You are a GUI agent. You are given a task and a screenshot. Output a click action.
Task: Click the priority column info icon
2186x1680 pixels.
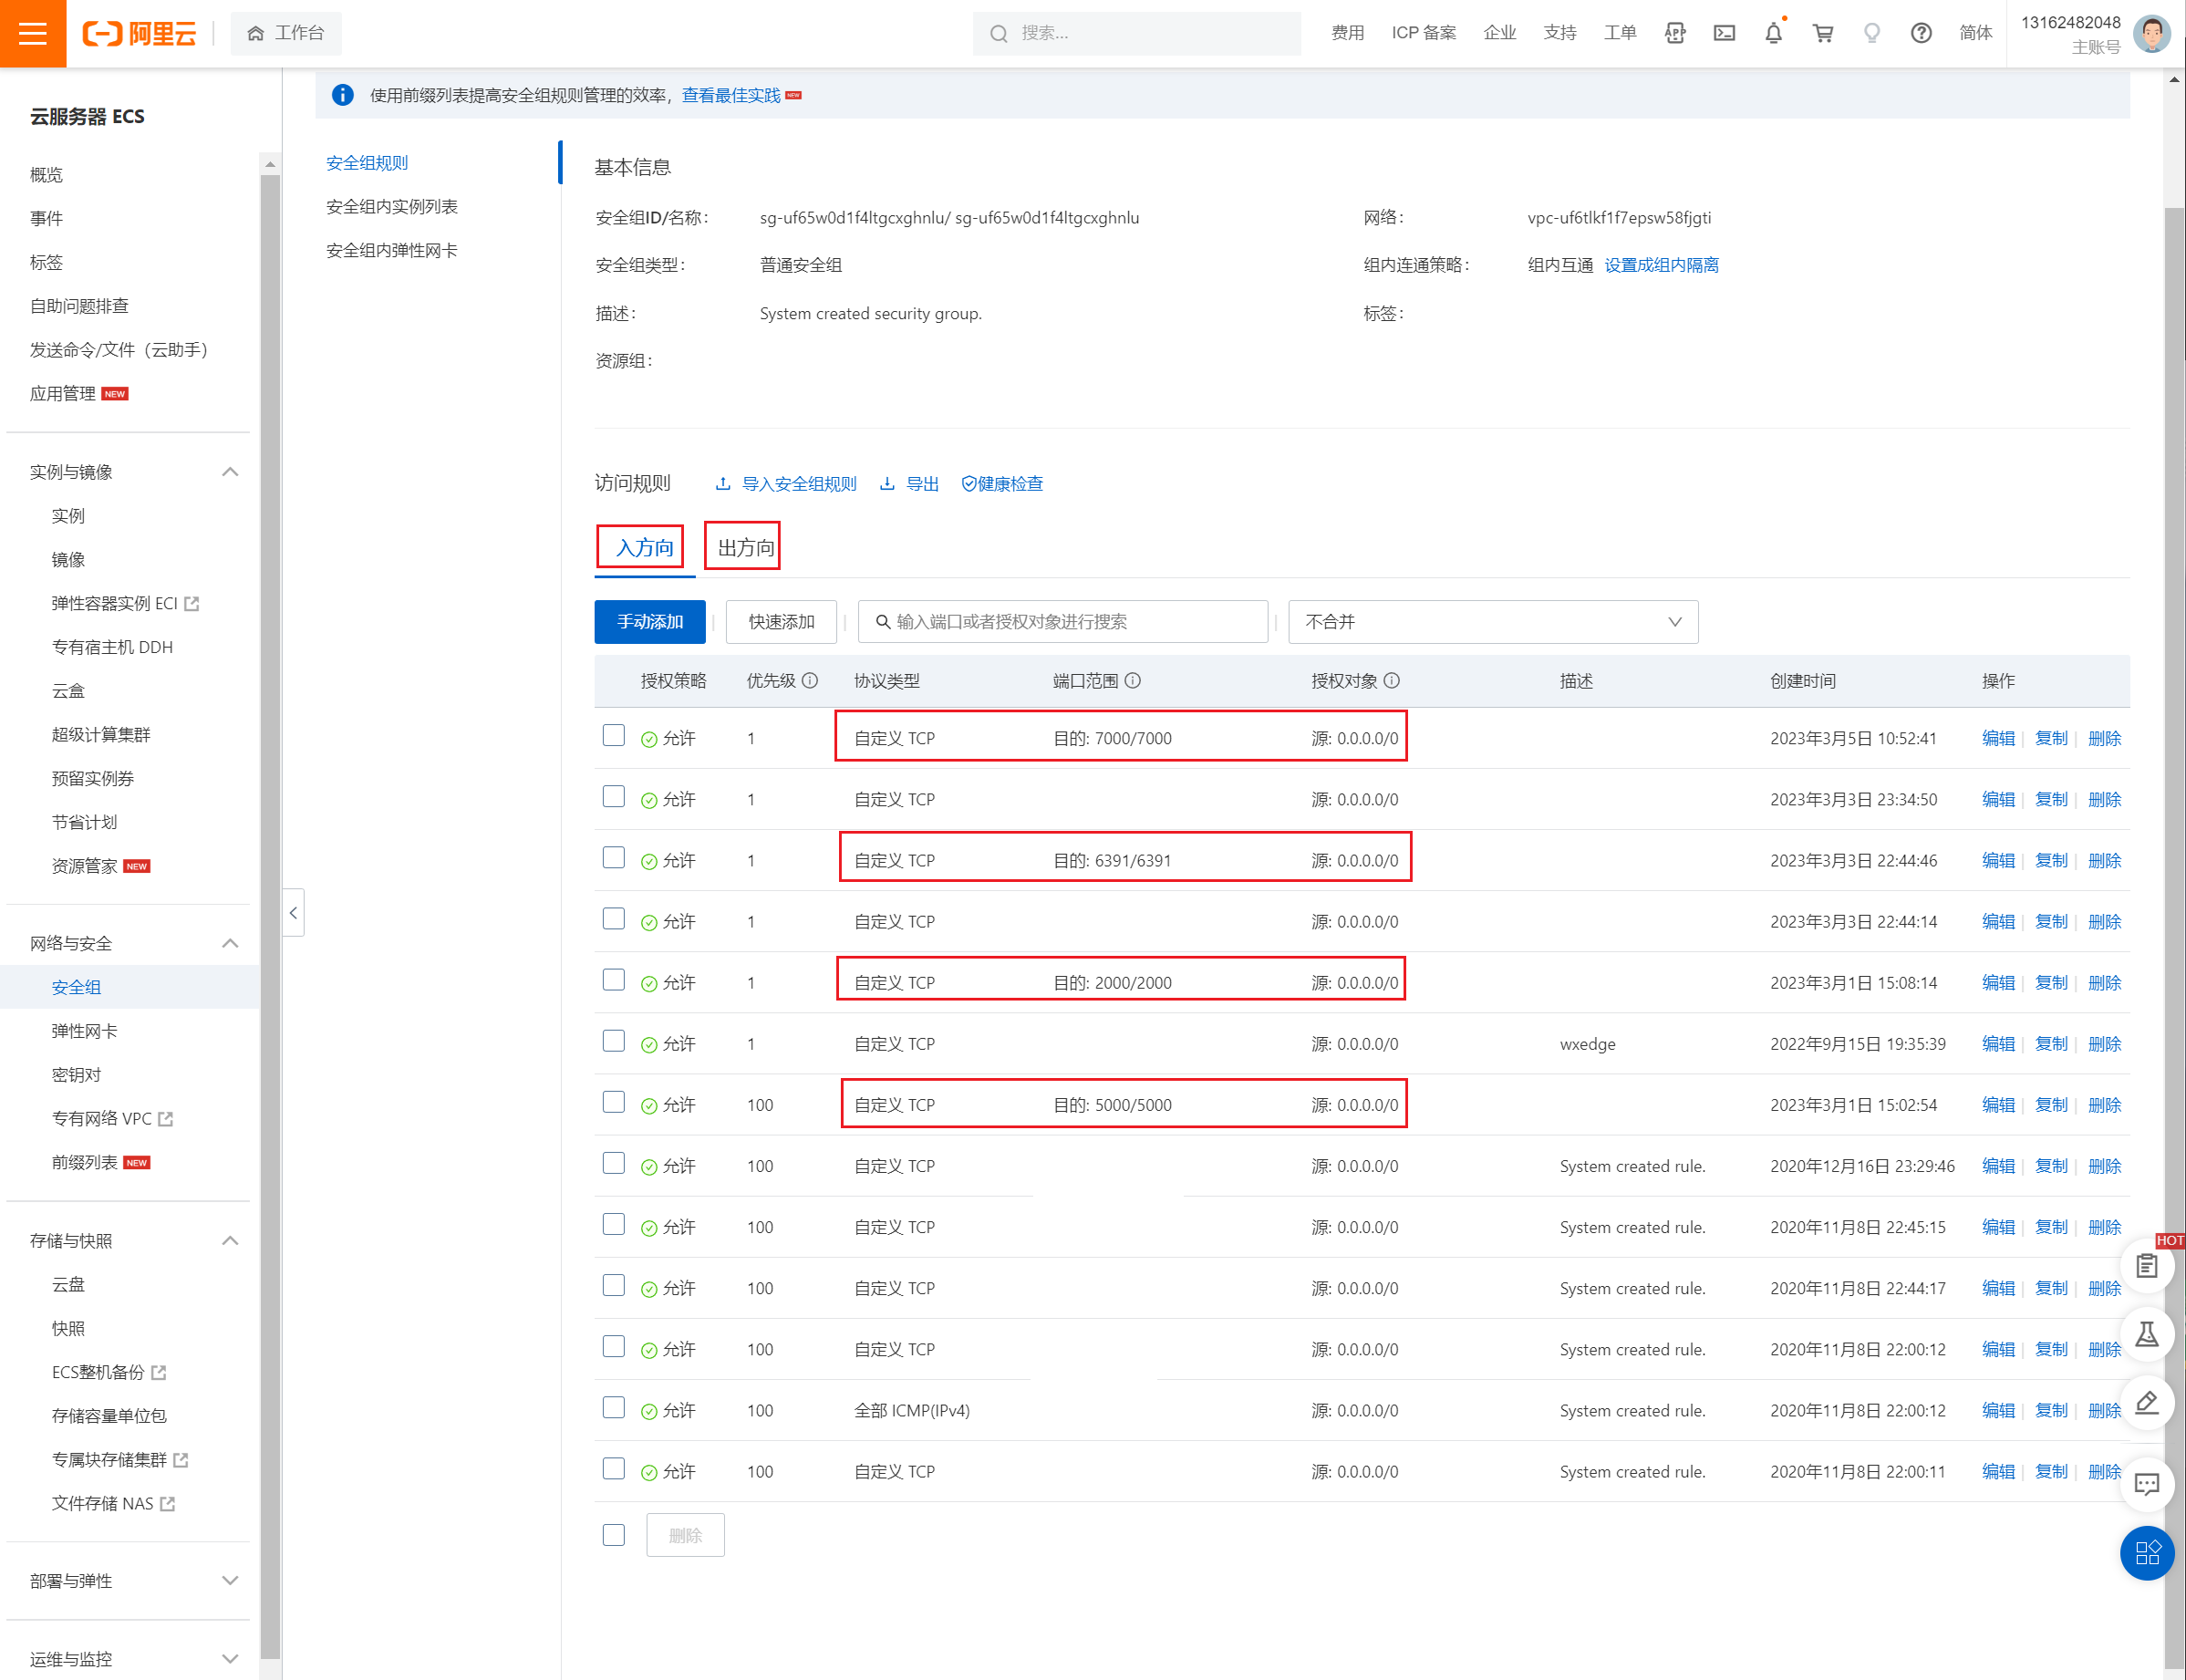point(810,680)
